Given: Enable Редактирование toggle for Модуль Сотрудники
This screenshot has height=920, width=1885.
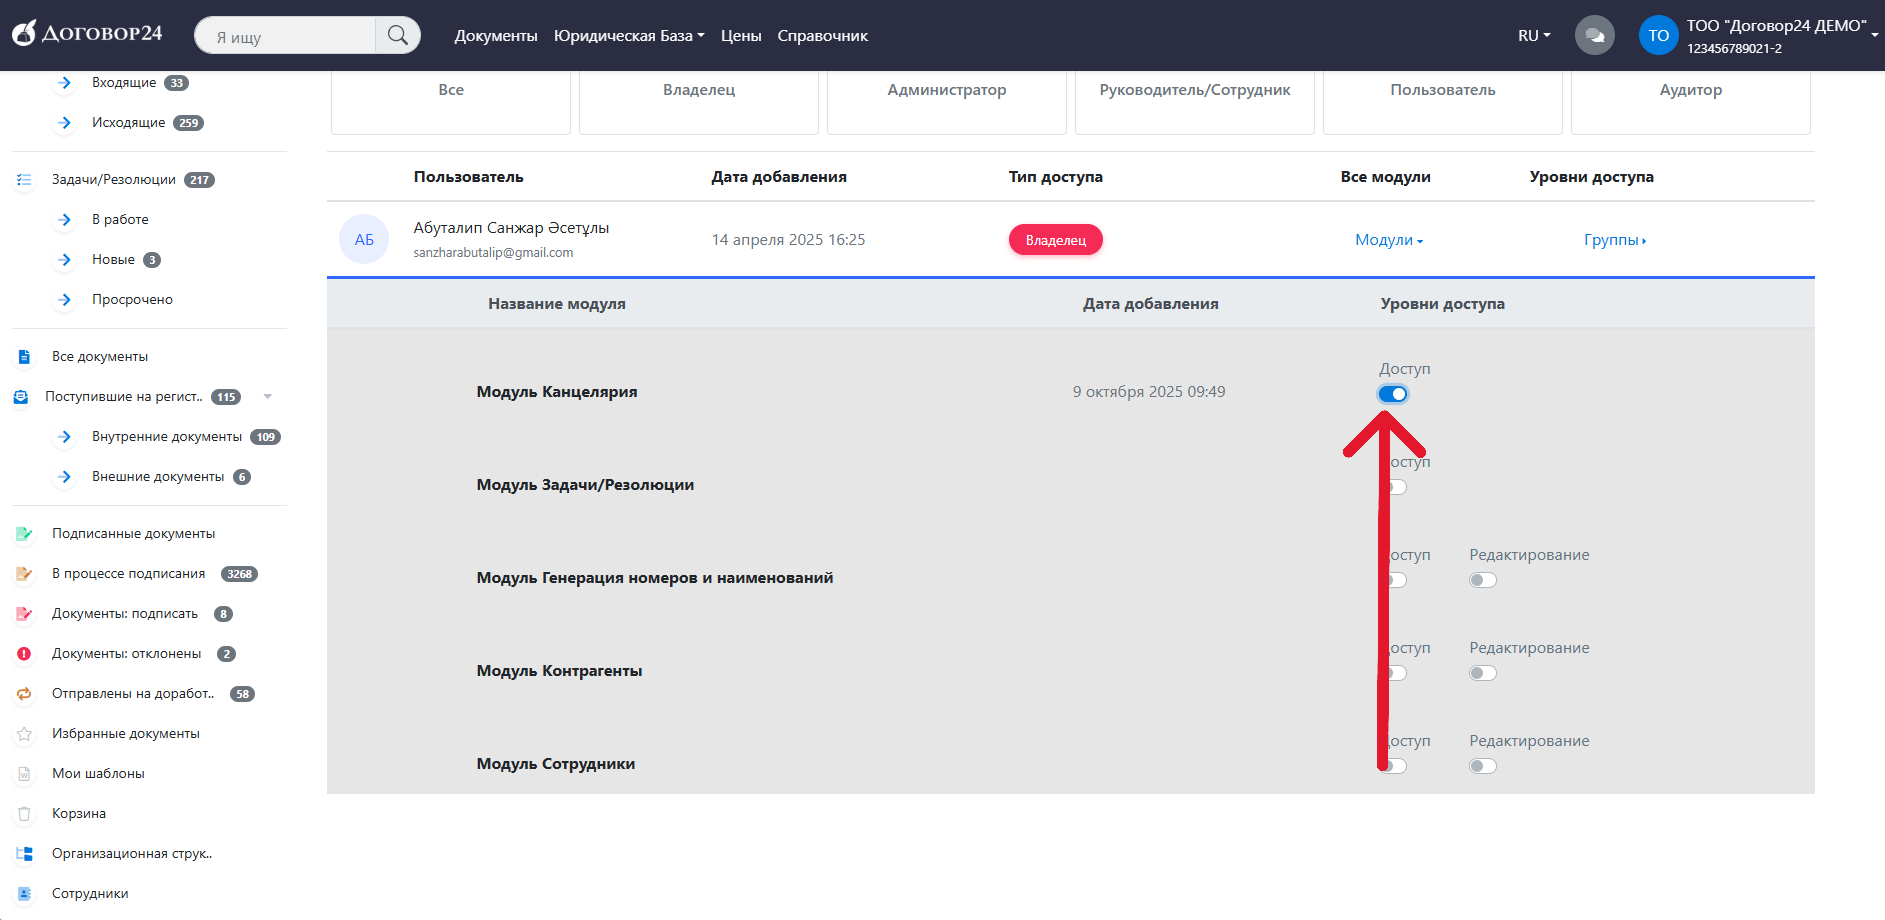Looking at the screenshot, I should point(1483,766).
